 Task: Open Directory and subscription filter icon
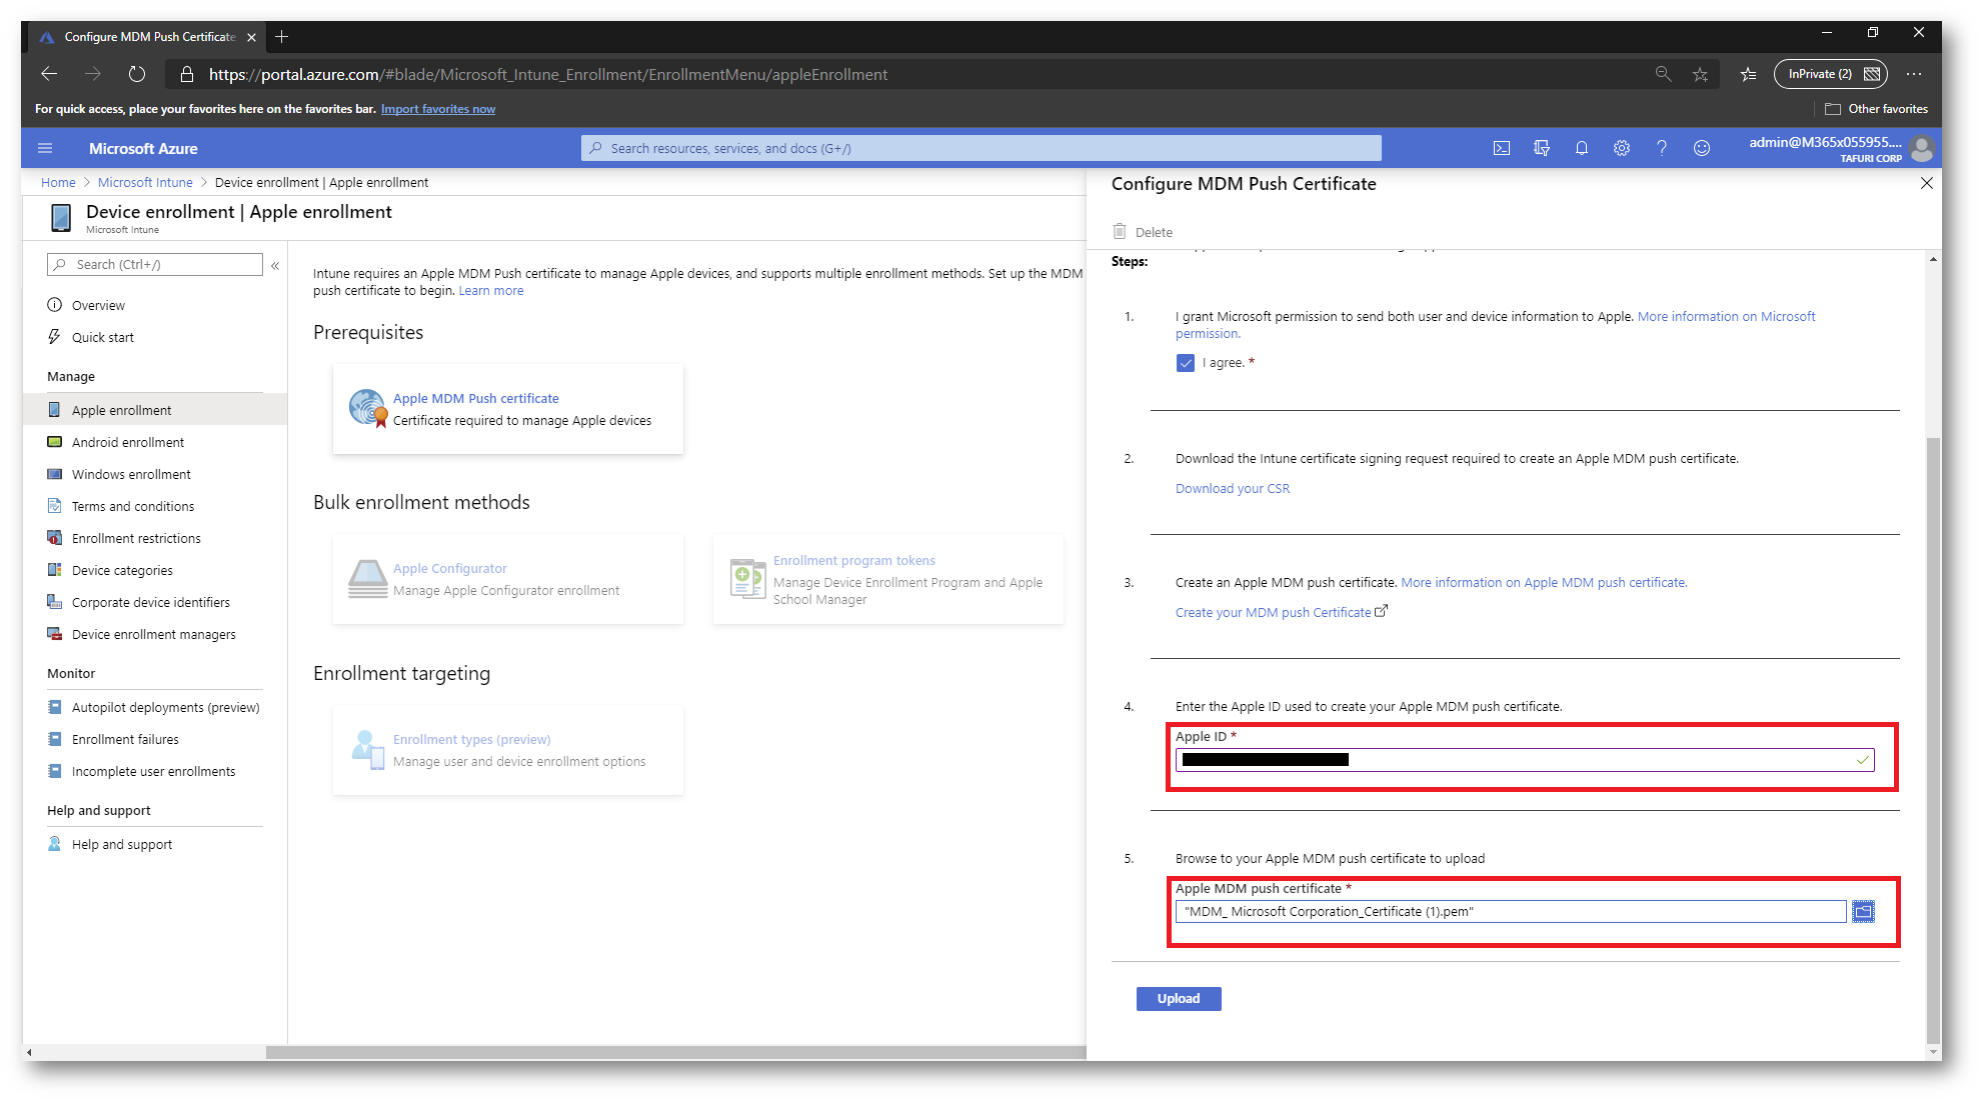(x=1541, y=148)
